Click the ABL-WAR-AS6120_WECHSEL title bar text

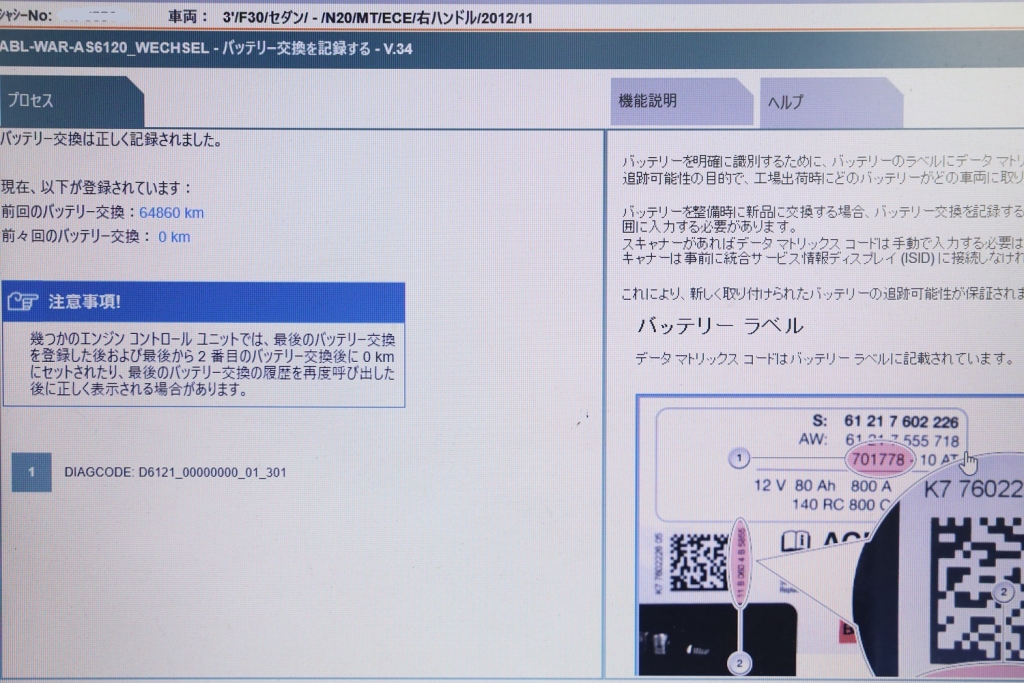[206, 48]
